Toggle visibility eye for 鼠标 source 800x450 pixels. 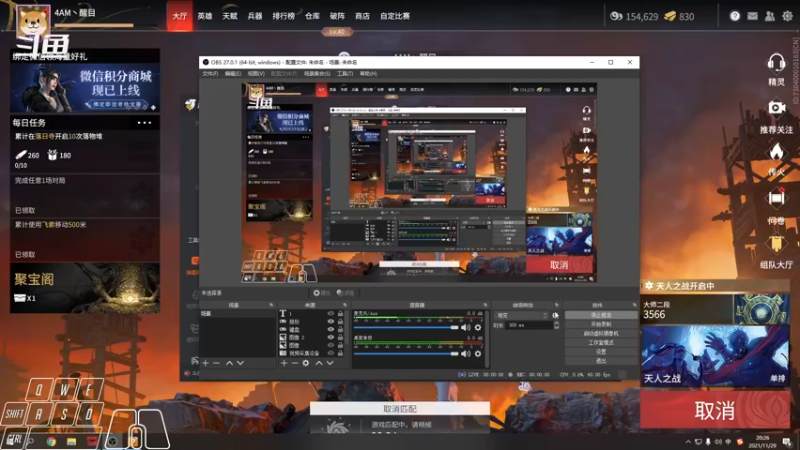[331, 321]
